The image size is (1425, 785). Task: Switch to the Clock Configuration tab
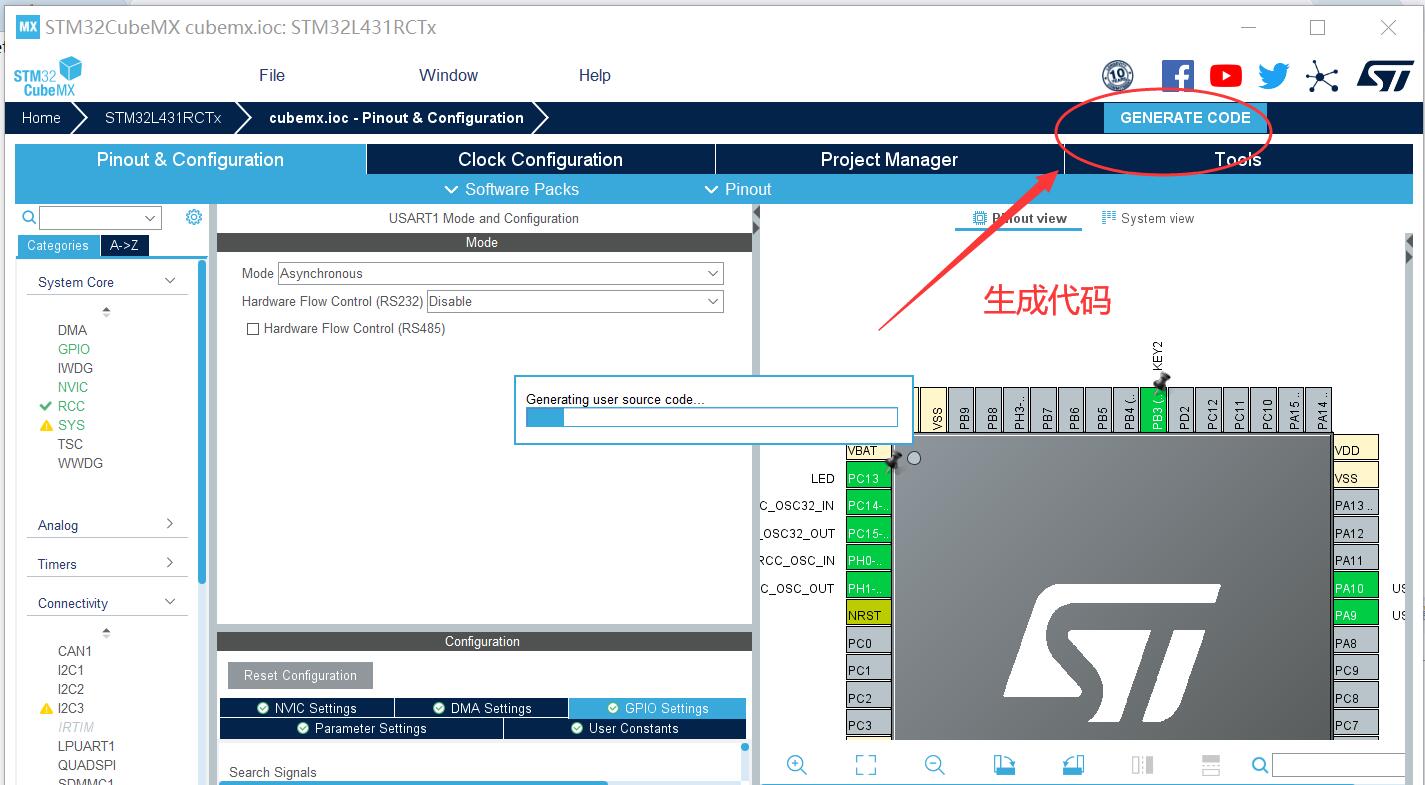coord(540,159)
